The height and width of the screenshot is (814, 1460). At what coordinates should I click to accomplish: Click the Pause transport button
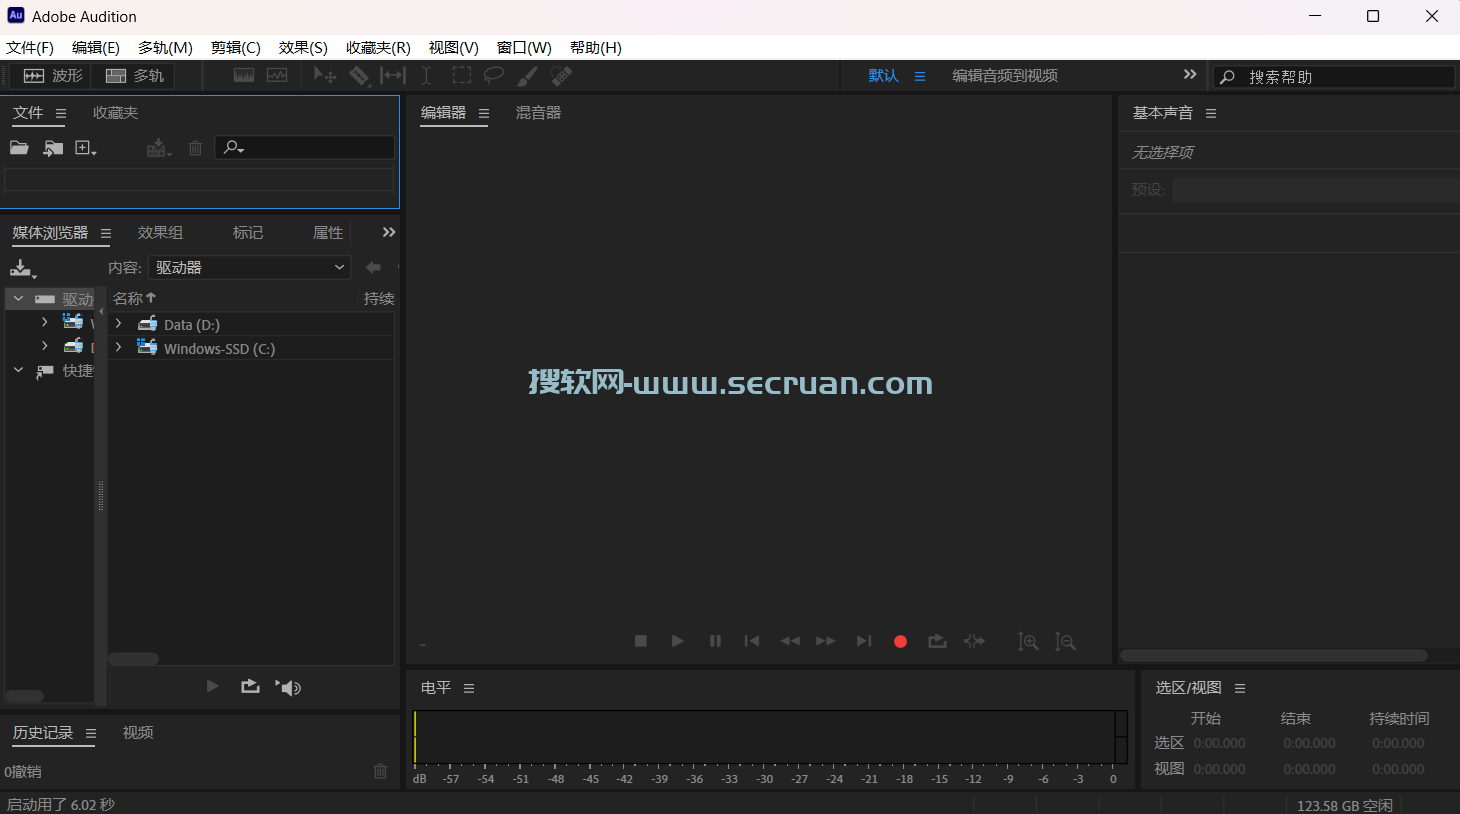click(x=715, y=641)
